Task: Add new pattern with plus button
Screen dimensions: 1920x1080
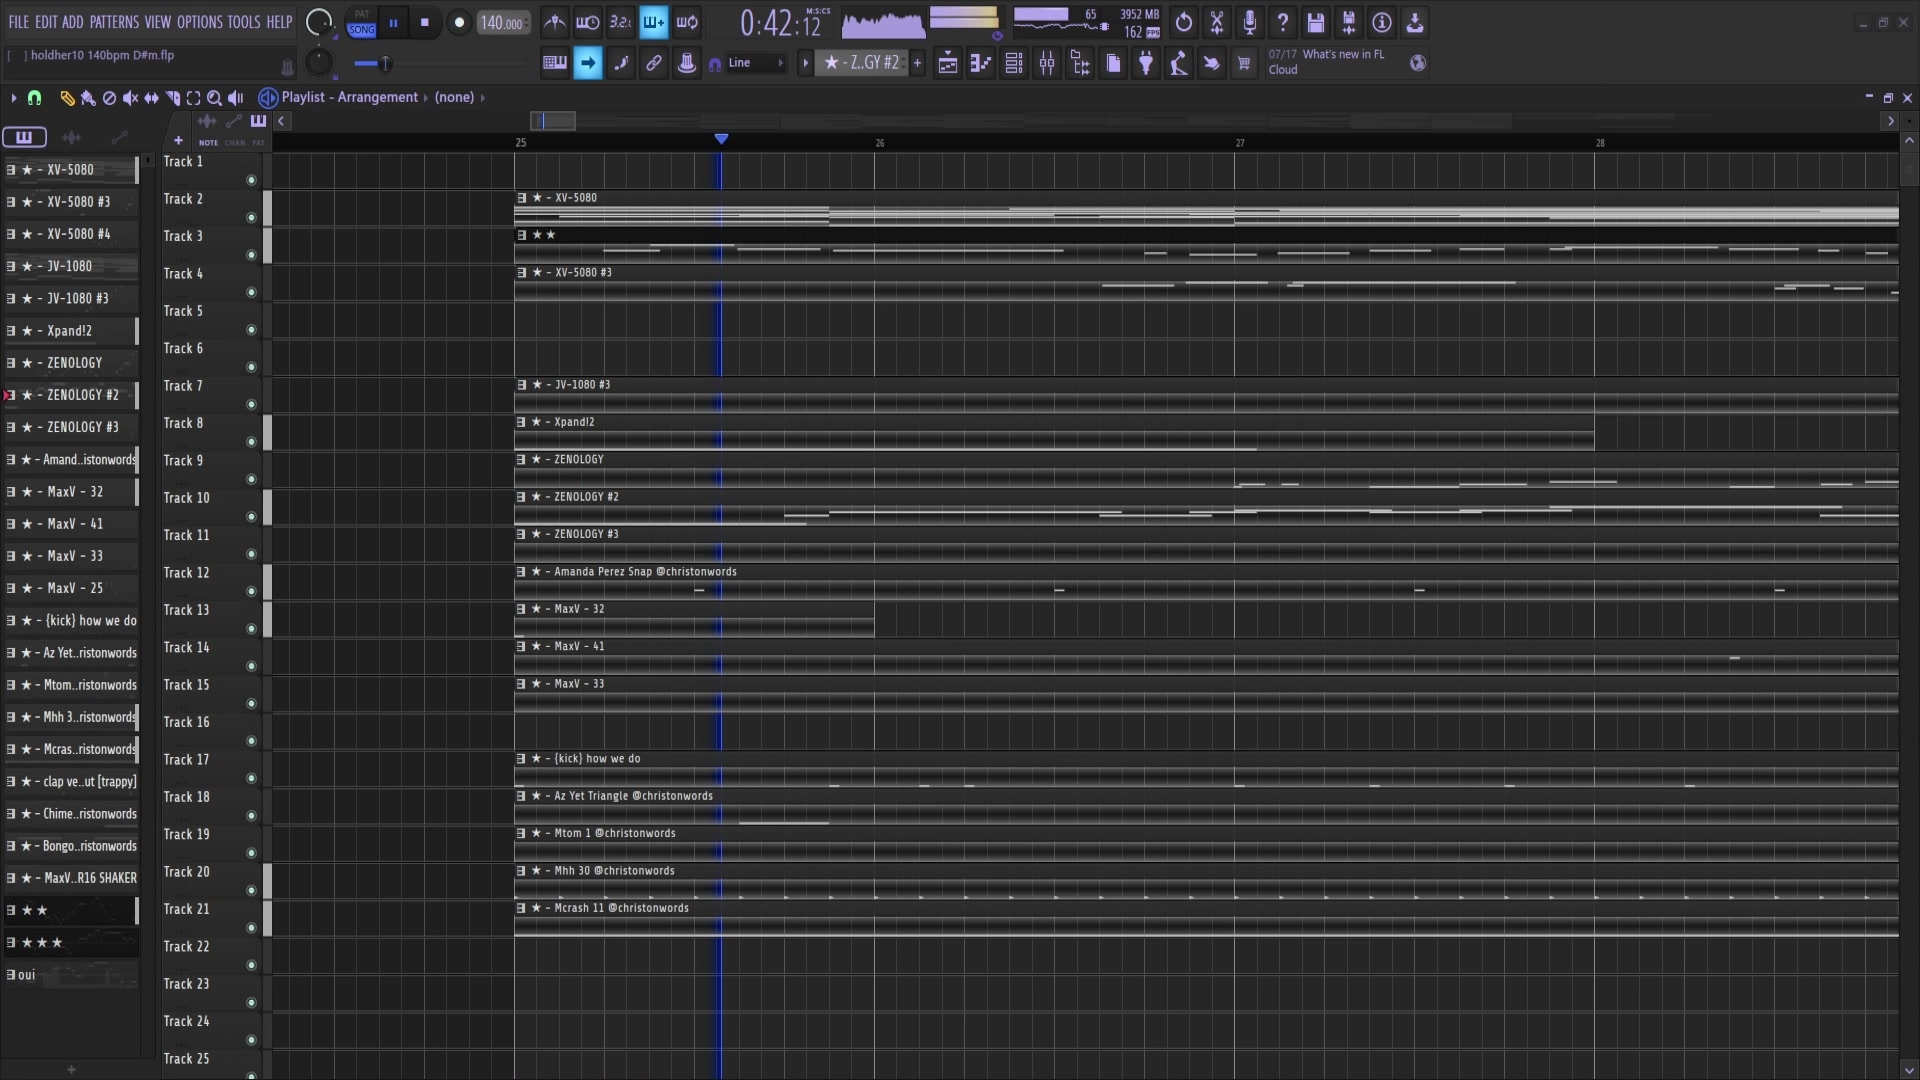Action: pyautogui.click(x=917, y=63)
